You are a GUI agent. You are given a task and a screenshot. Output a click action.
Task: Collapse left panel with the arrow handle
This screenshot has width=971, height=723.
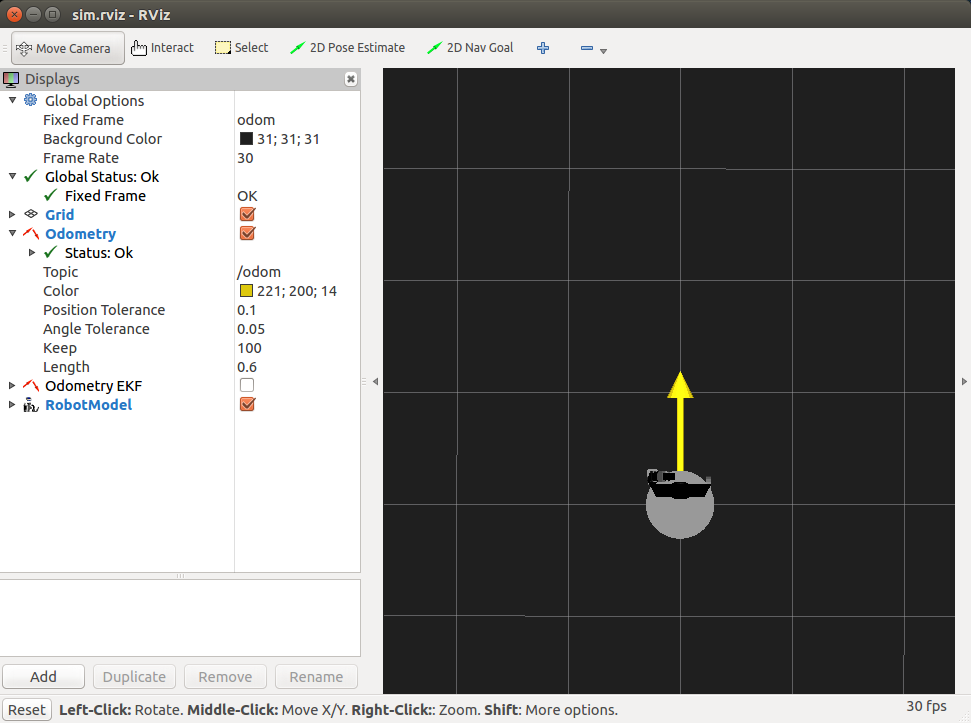pyautogui.click(x=375, y=382)
